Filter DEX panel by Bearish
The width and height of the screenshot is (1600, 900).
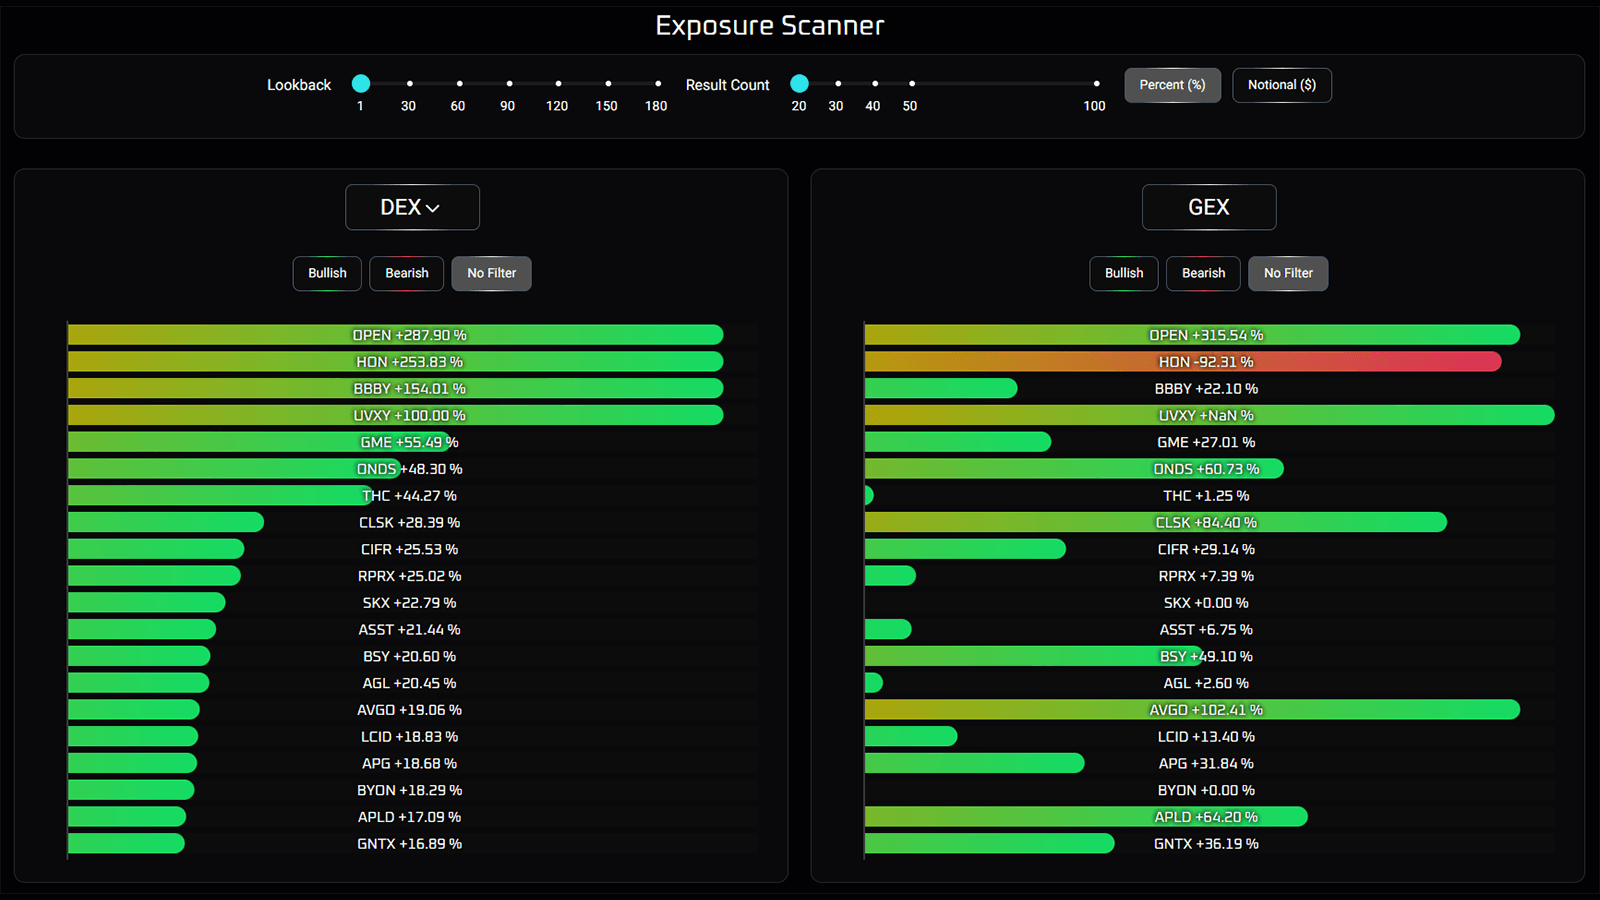coord(406,273)
